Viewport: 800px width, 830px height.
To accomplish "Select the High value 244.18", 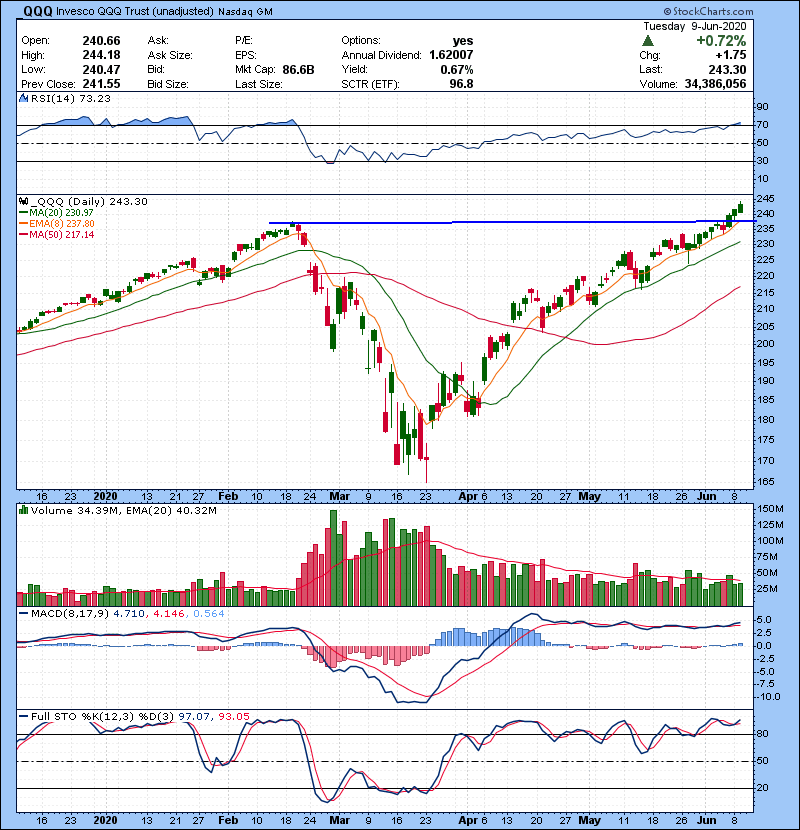I will click(x=101, y=55).
